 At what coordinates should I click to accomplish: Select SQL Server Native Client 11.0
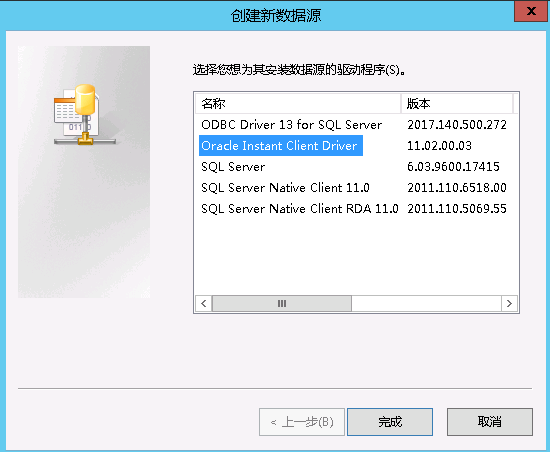pos(285,188)
